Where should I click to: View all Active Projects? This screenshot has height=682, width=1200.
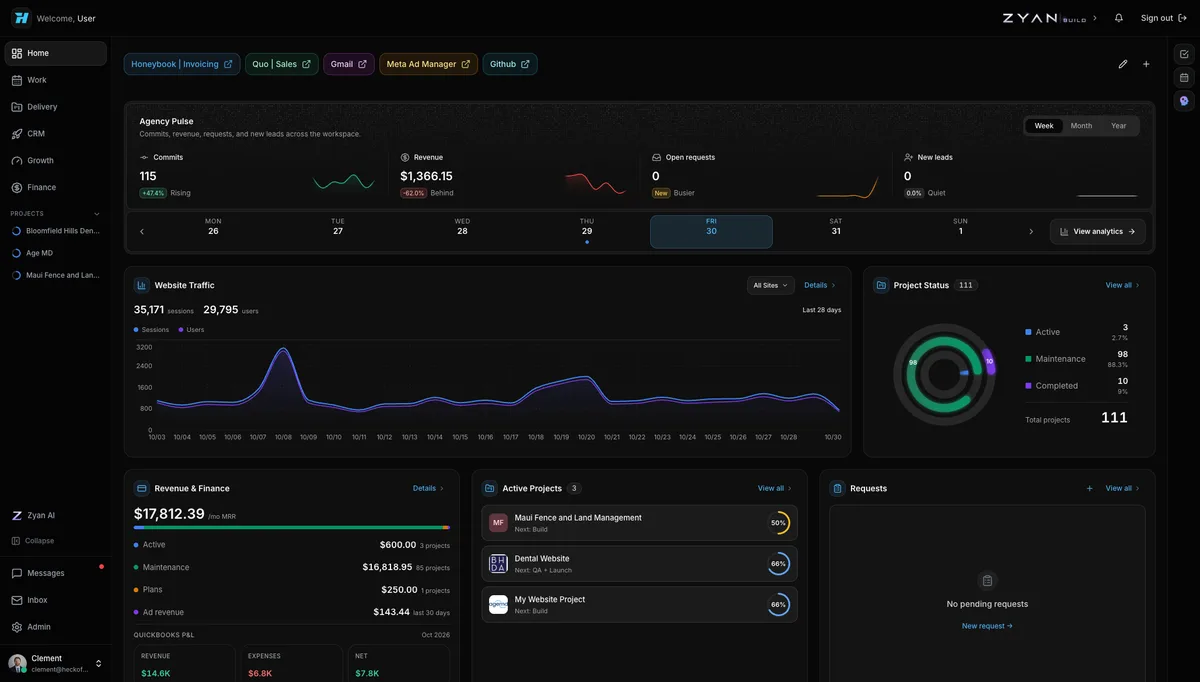click(x=775, y=488)
